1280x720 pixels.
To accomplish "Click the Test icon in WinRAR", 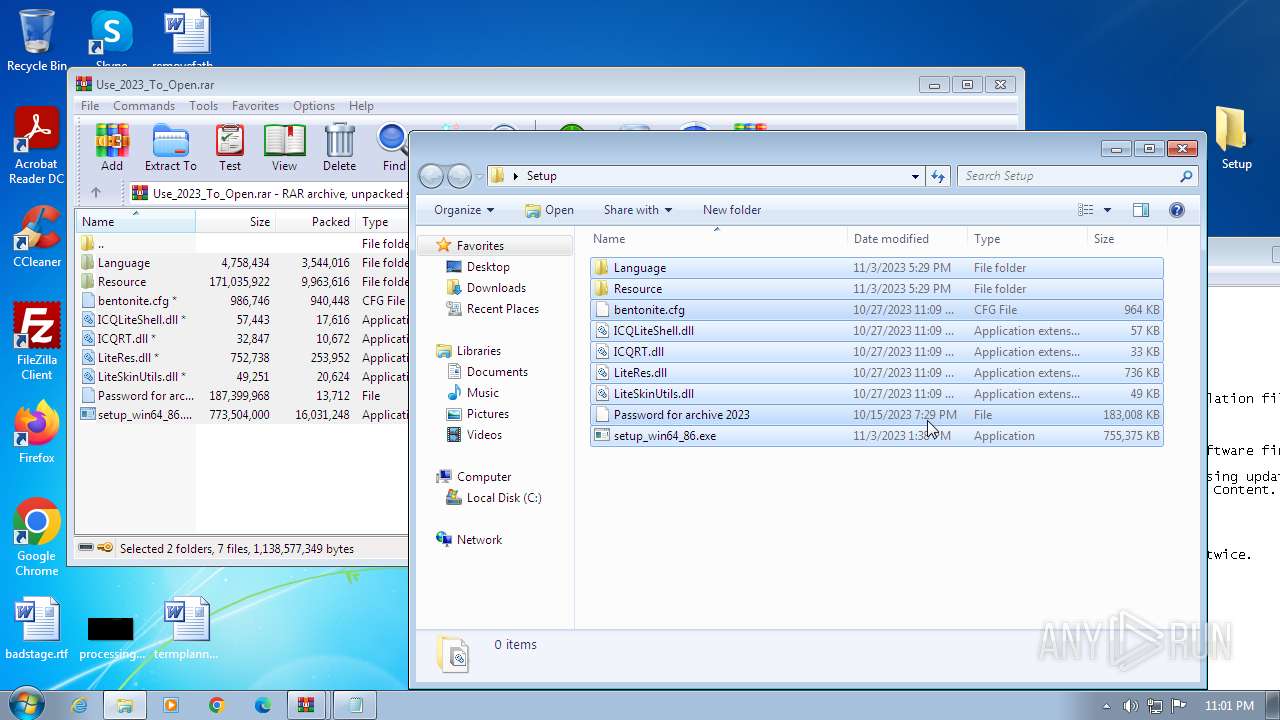I will pyautogui.click(x=230, y=147).
